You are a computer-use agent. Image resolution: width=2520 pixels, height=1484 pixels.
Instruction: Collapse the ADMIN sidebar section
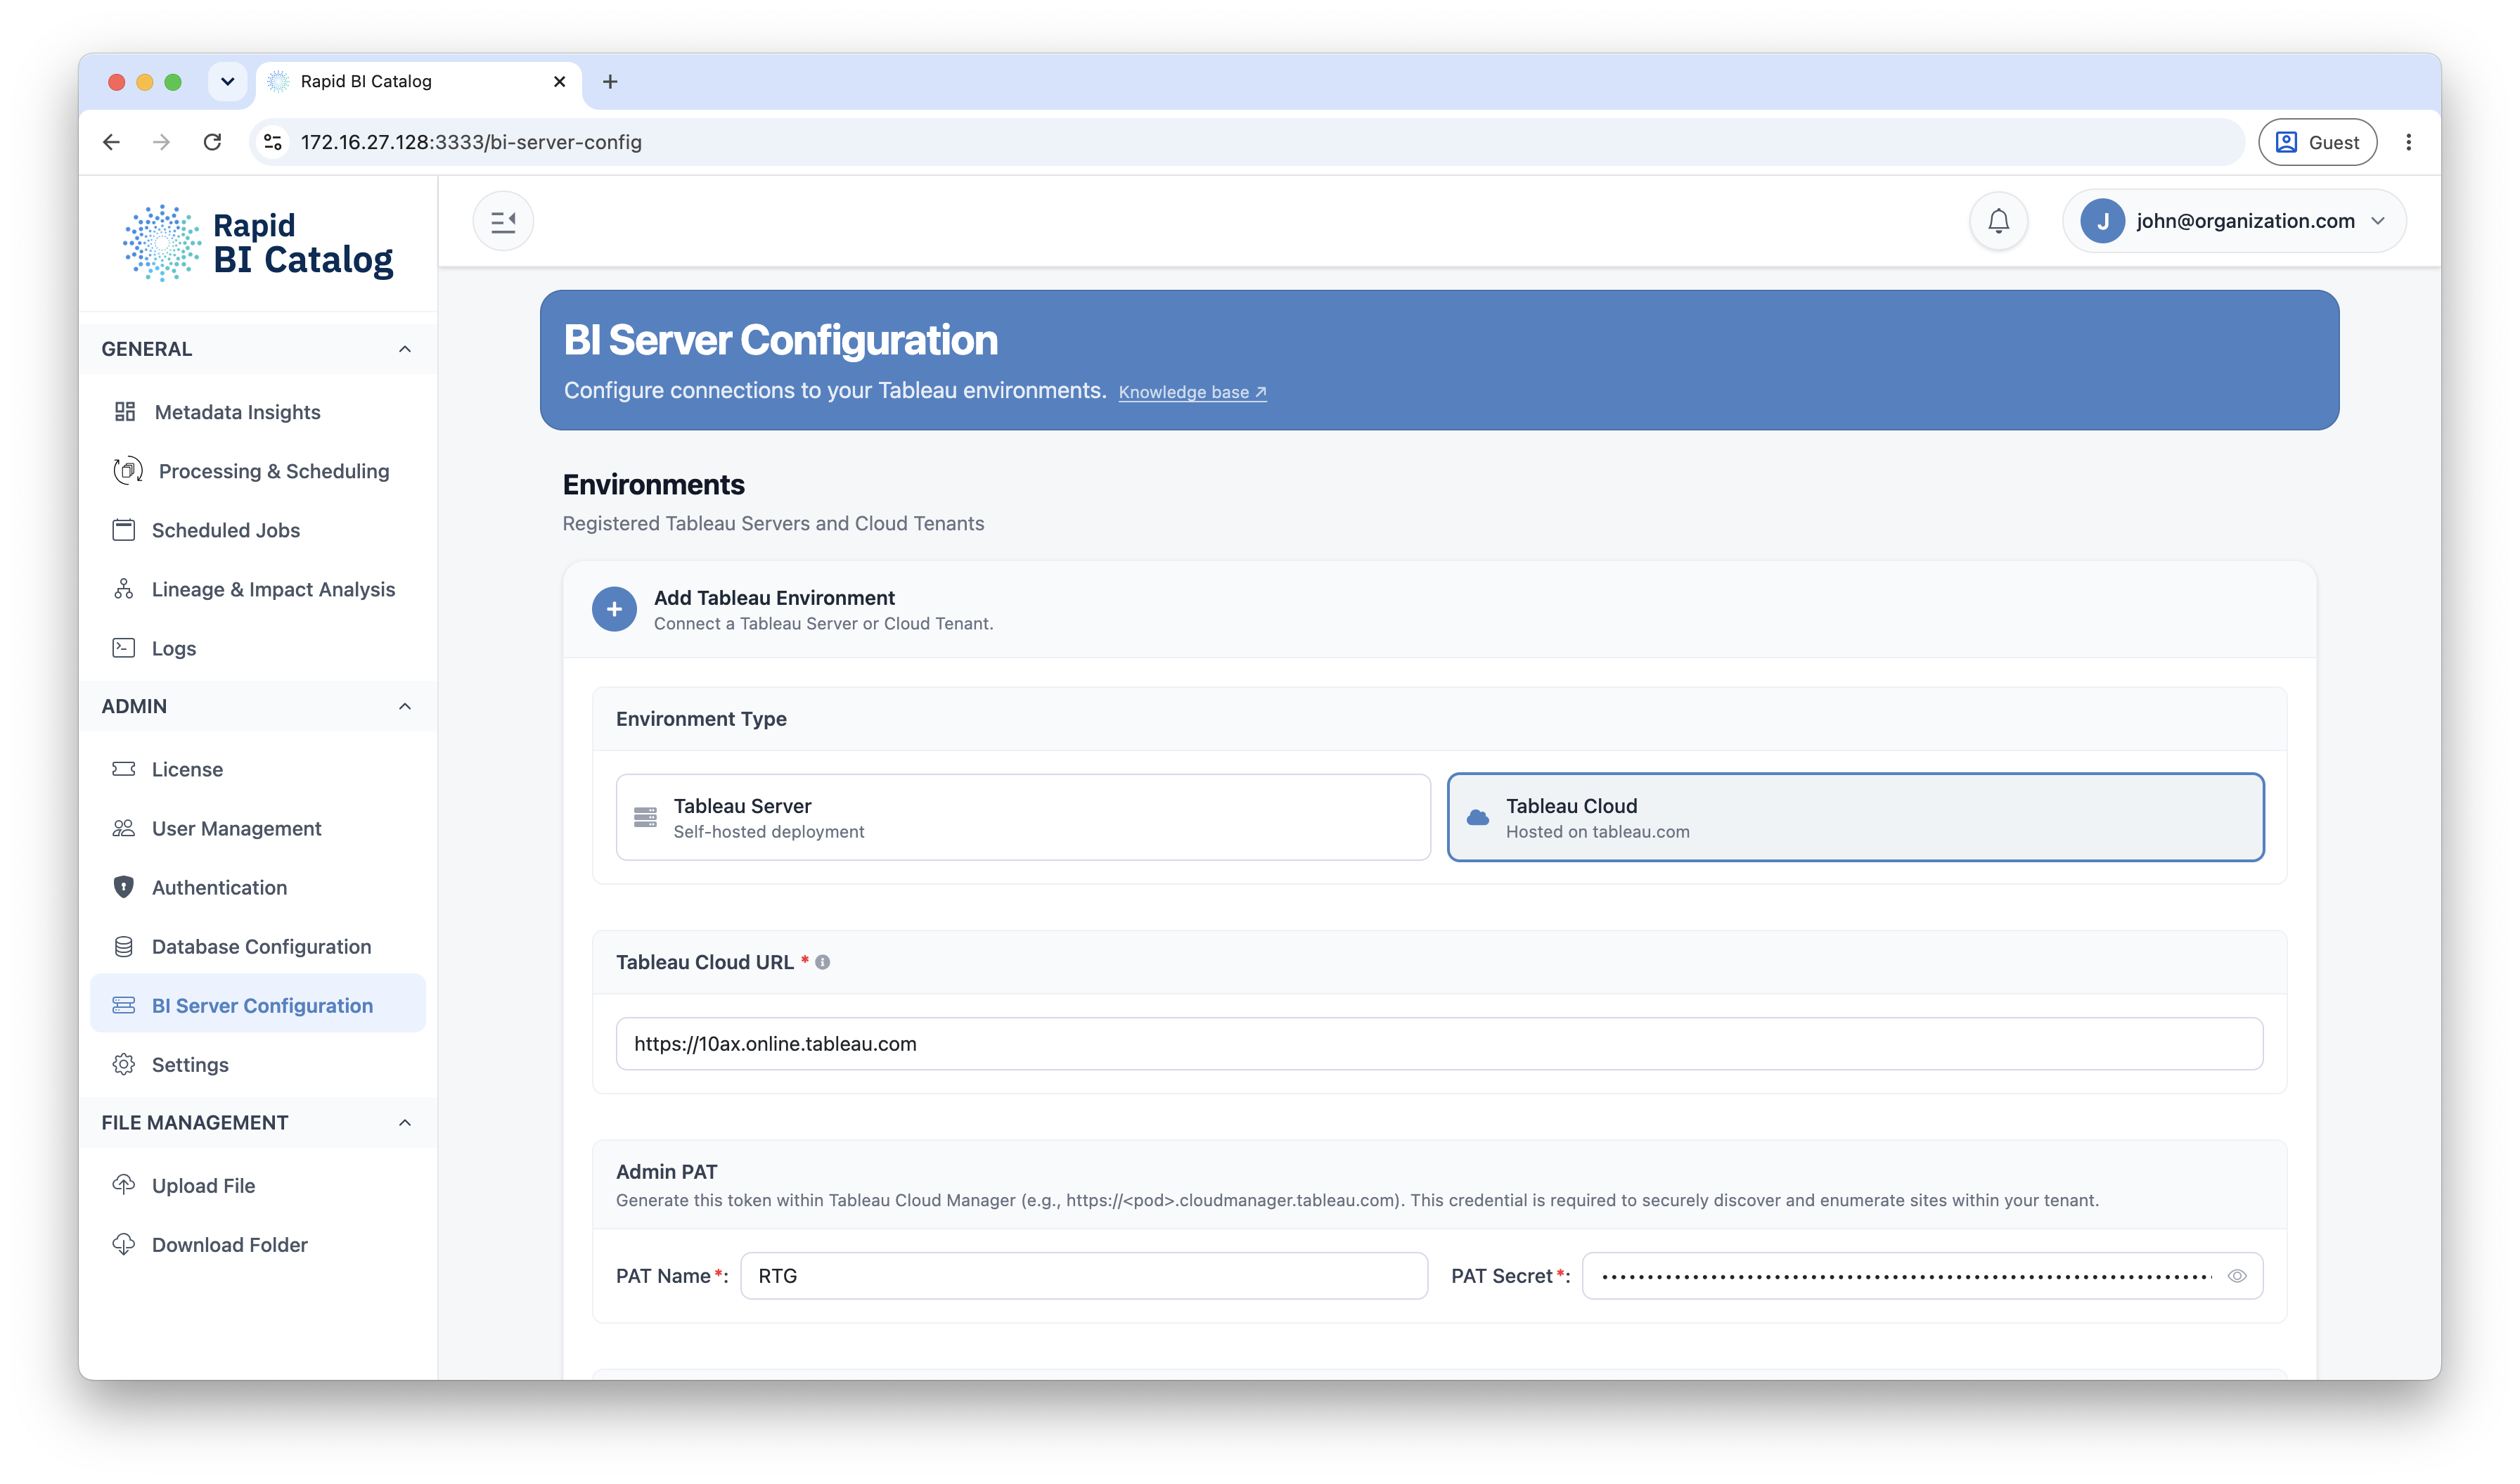tap(405, 706)
